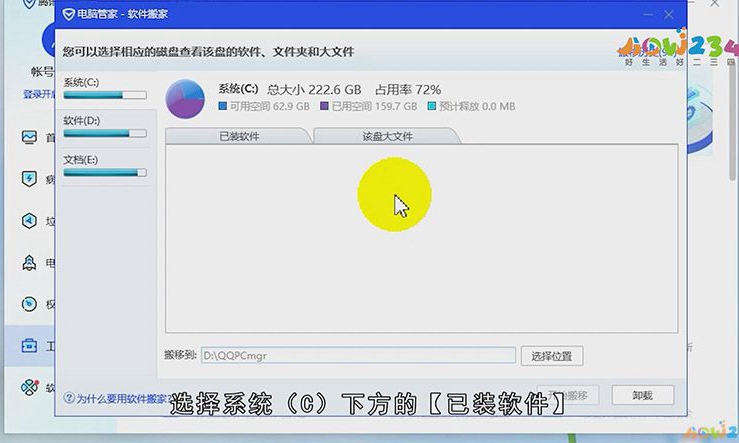The image size is (739, 443).
Task: Click the 文档(E:) usage progress bar
Action: (x=105, y=172)
